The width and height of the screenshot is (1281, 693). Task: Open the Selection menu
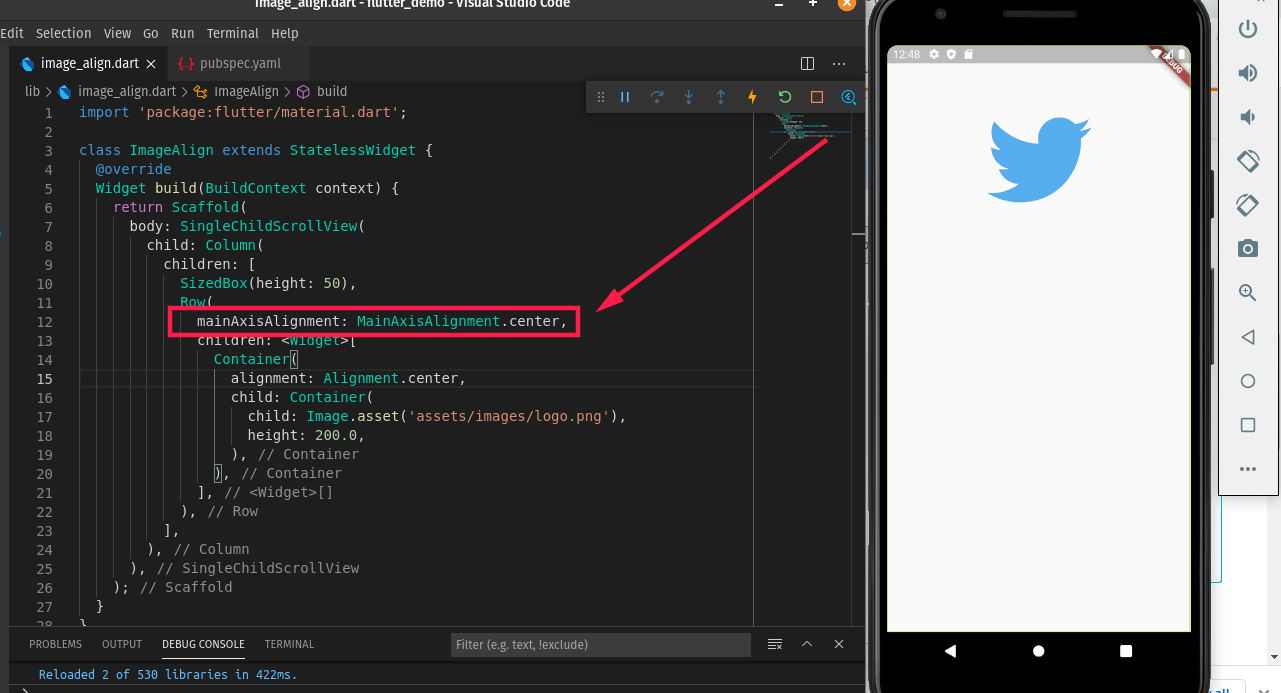click(63, 33)
